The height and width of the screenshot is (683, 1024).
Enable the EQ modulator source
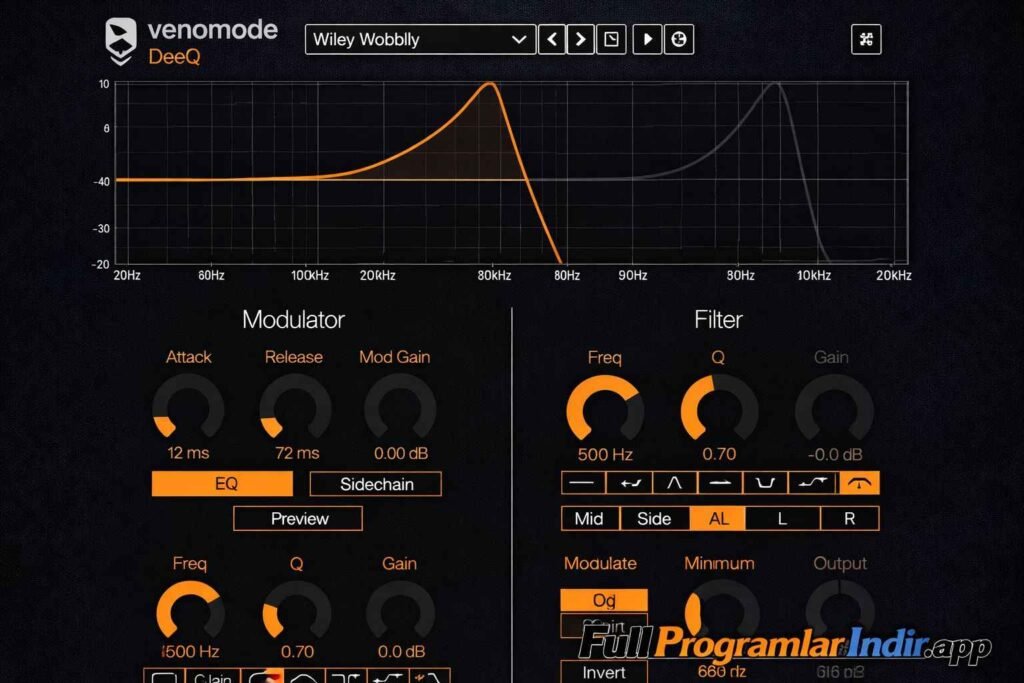tap(223, 484)
